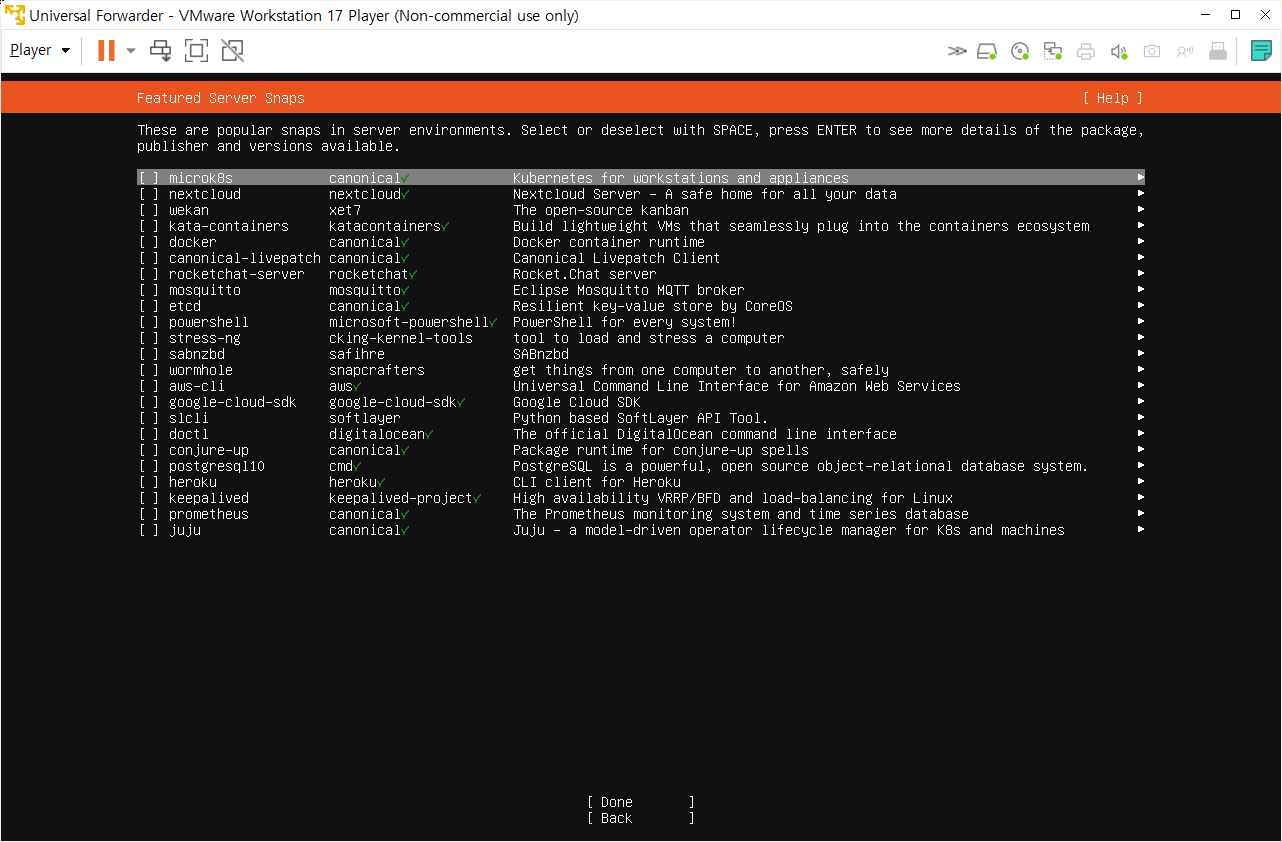Expand details arrow for google-cloud-sdk row
1282x842 pixels.
[1141, 402]
